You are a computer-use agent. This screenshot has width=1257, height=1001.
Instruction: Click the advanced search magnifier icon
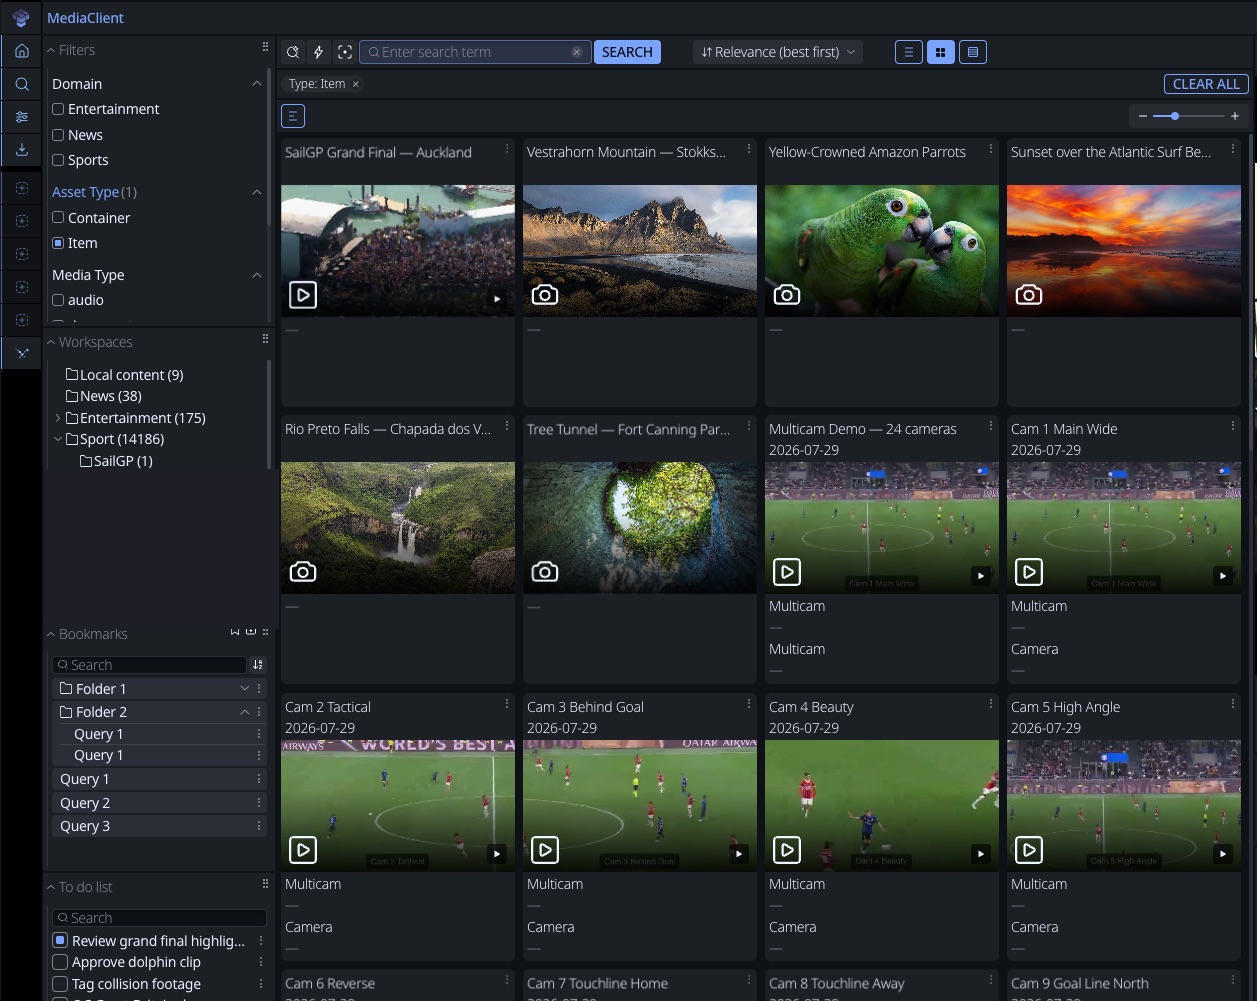click(x=292, y=52)
